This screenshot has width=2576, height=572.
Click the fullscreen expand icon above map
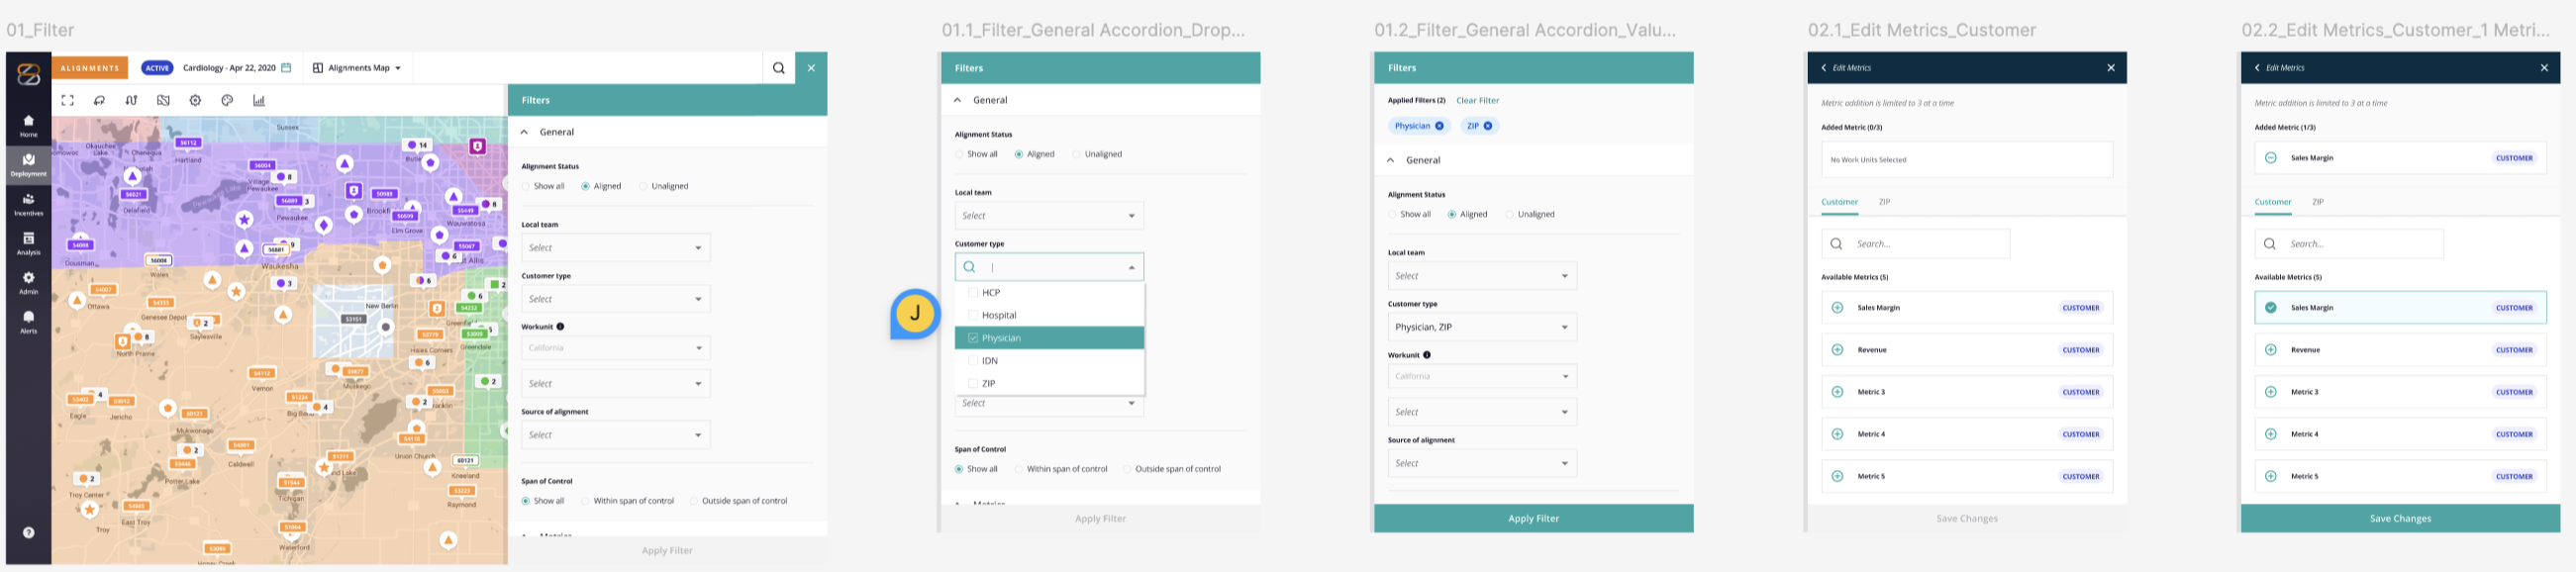68,100
